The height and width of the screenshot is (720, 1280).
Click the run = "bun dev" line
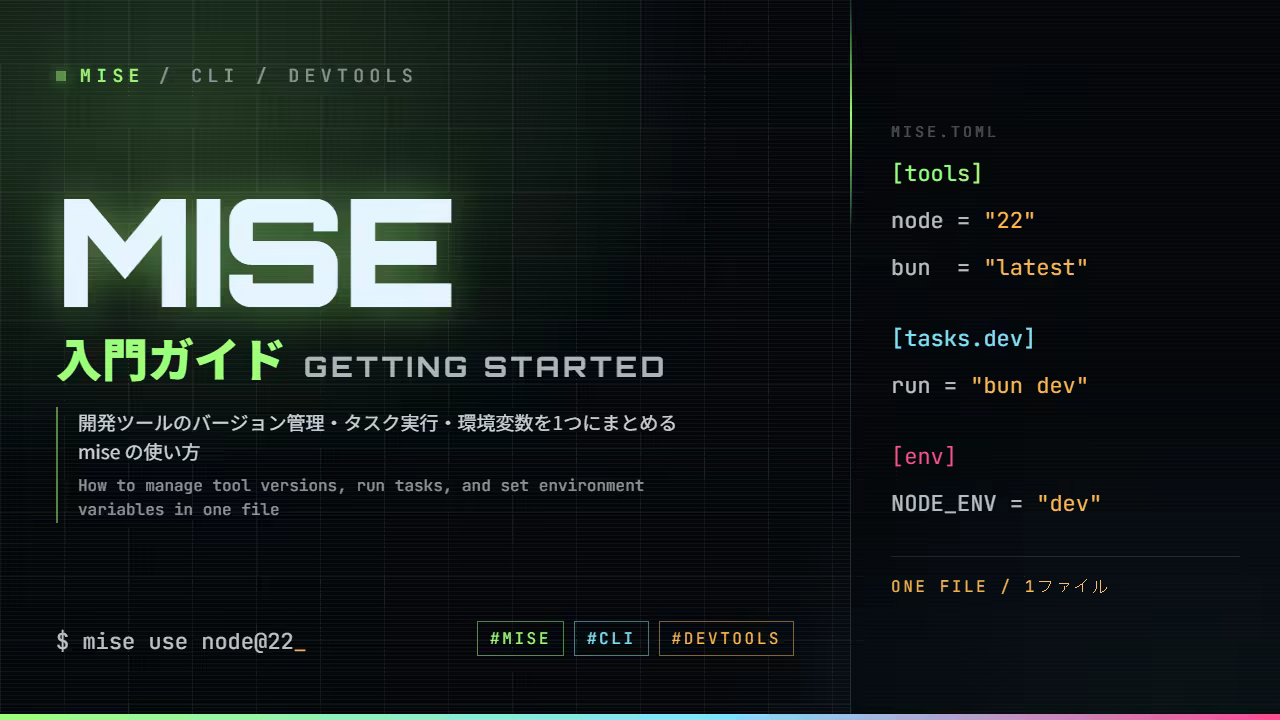(x=989, y=386)
